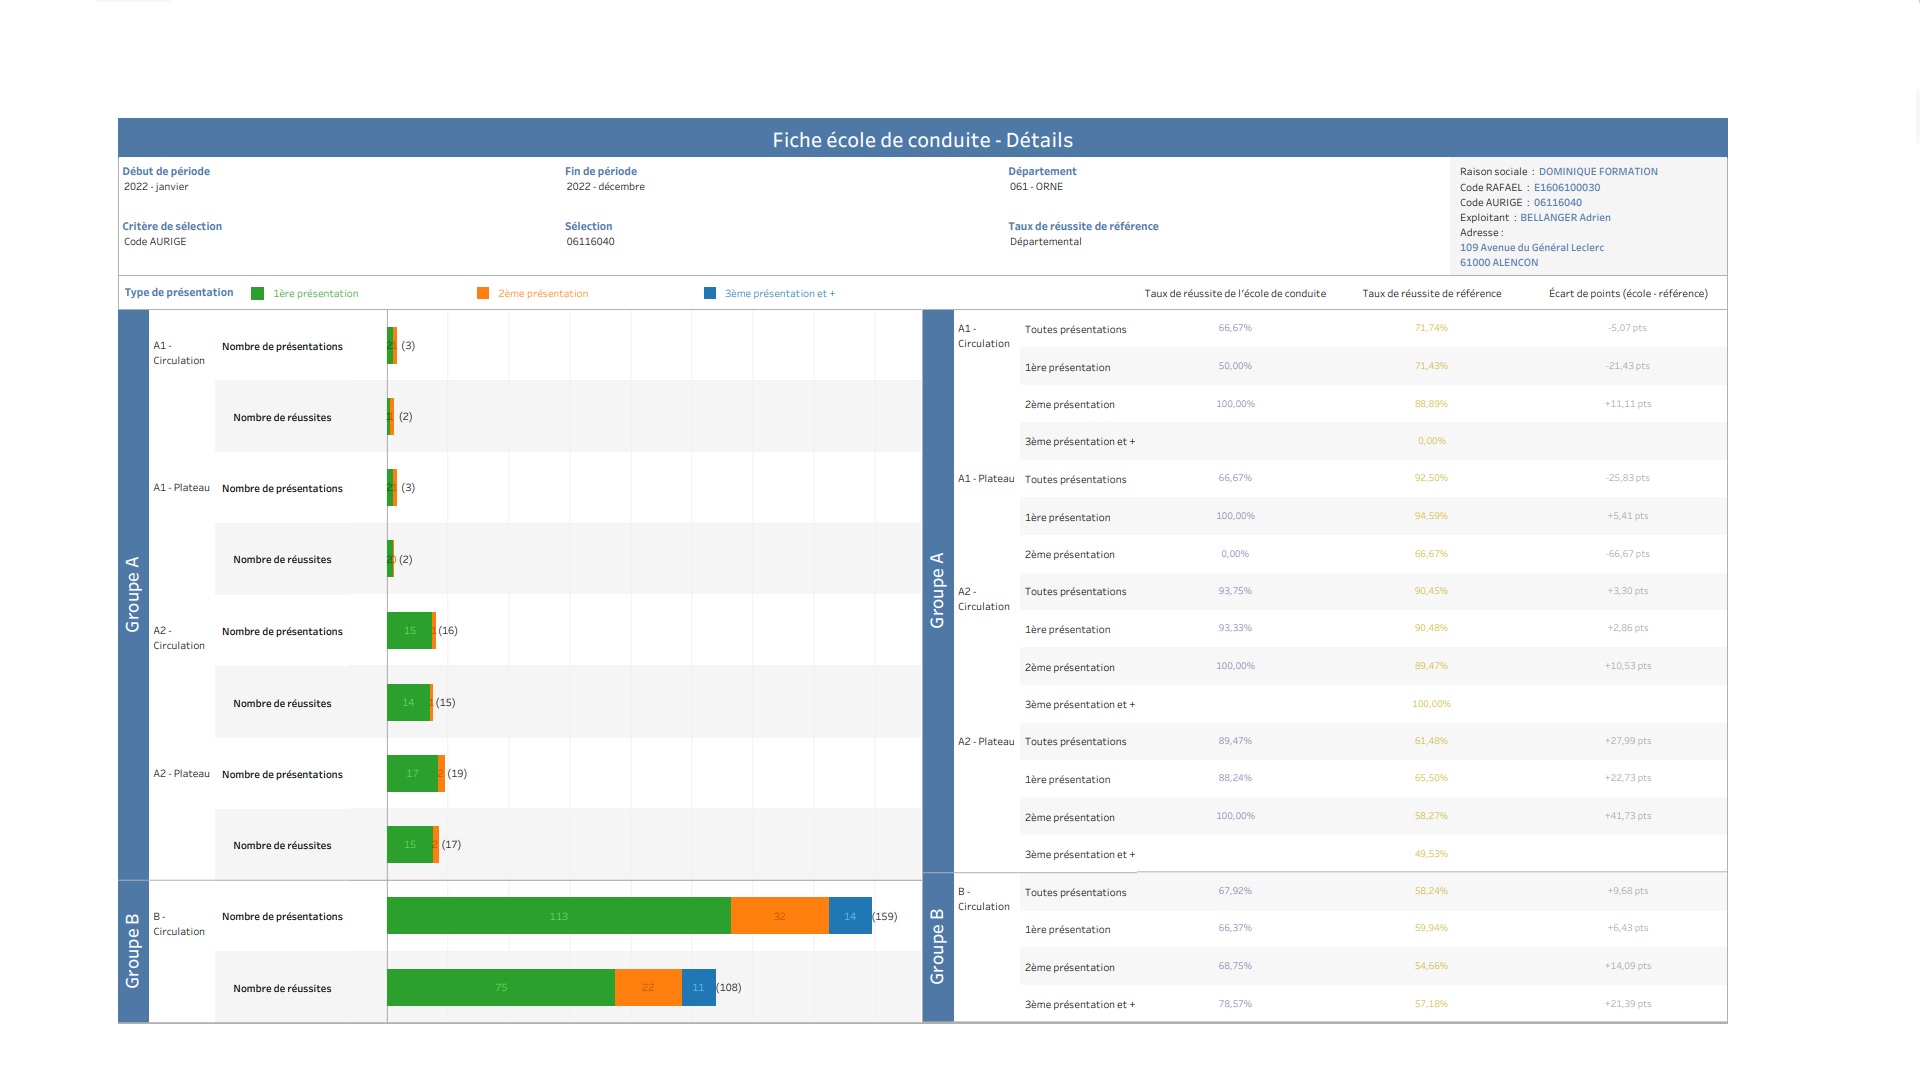Click left Groupe A vertical header
Image resolution: width=1920 pixels, height=1080 pixels.
pyautogui.click(x=133, y=594)
